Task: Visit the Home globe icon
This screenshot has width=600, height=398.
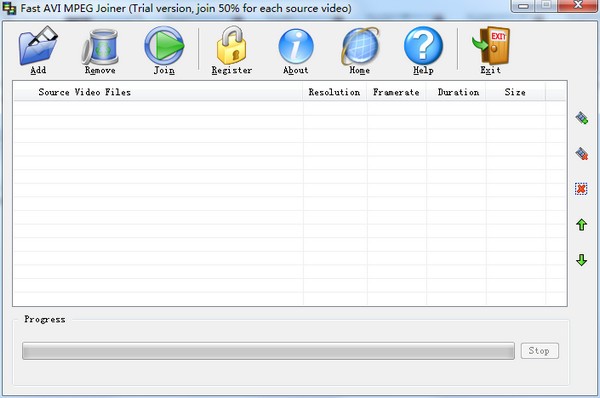Action: click(360, 46)
